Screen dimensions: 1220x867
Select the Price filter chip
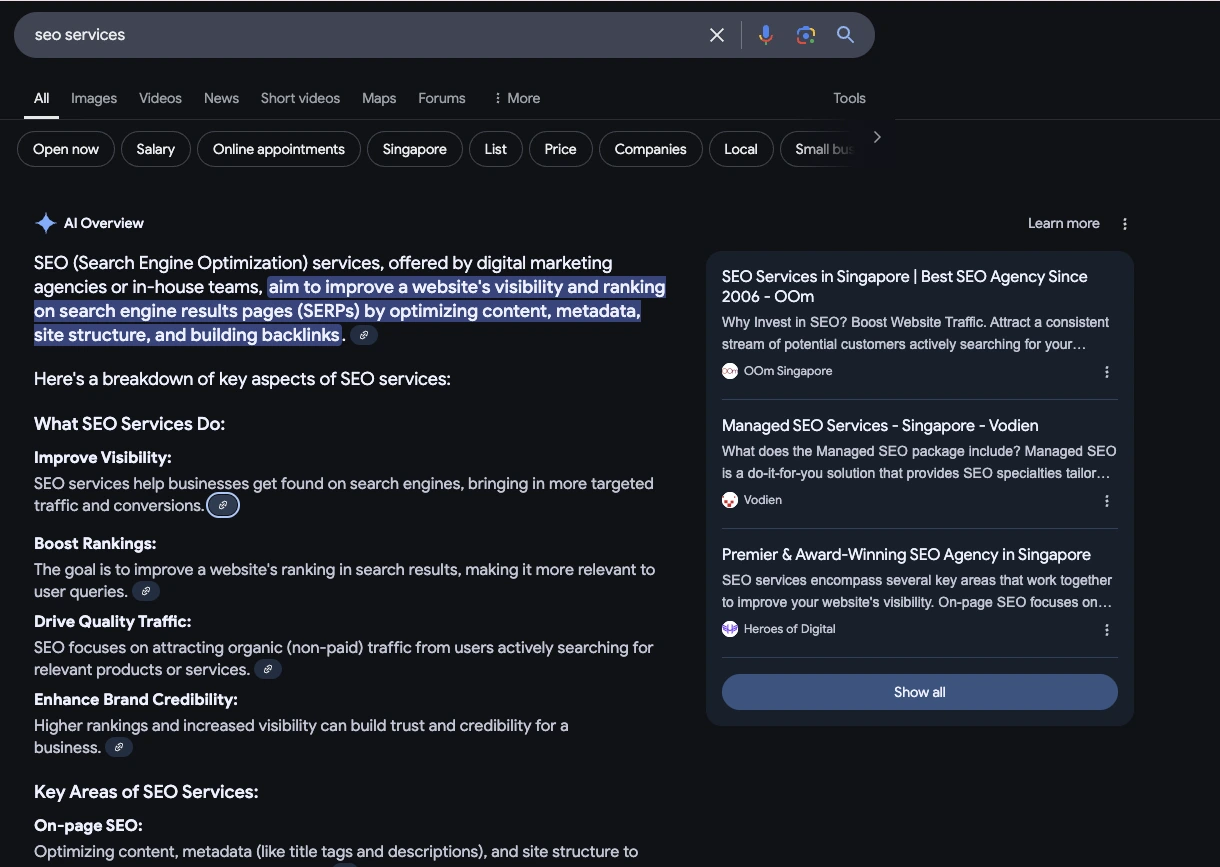click(561, 149)
